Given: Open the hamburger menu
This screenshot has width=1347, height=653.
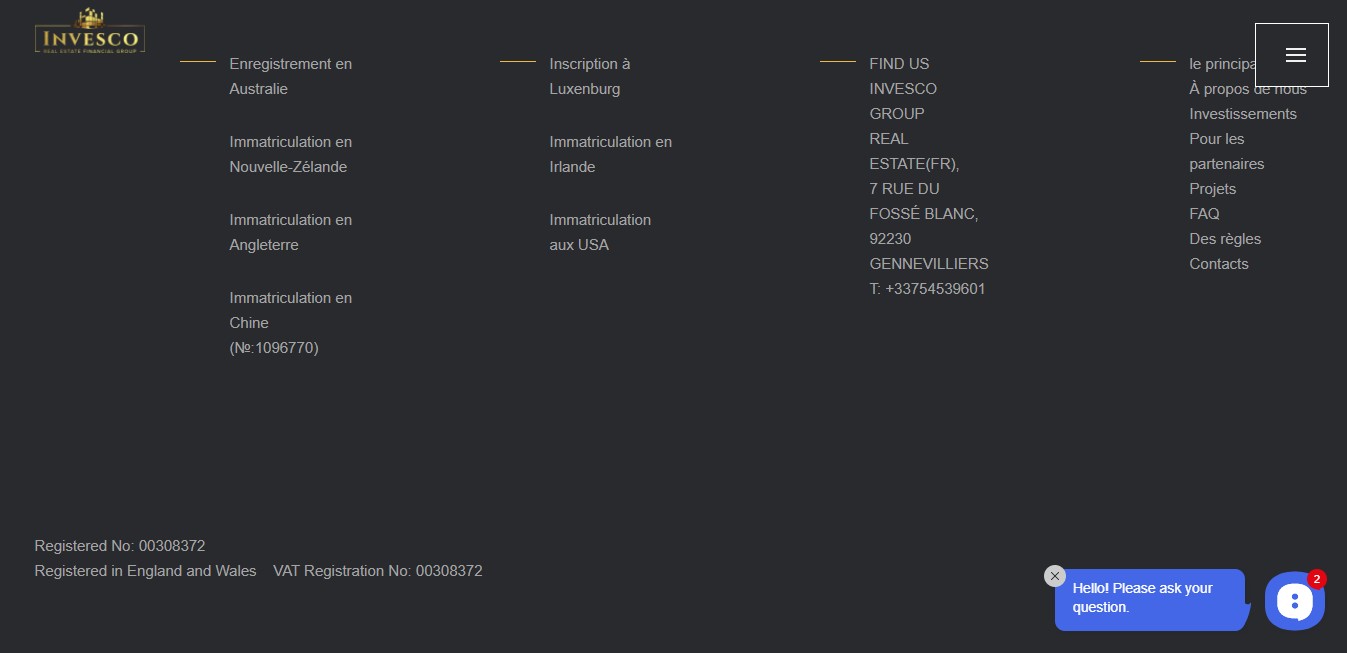Looking at the screenshot, I should click(1291, 55).
